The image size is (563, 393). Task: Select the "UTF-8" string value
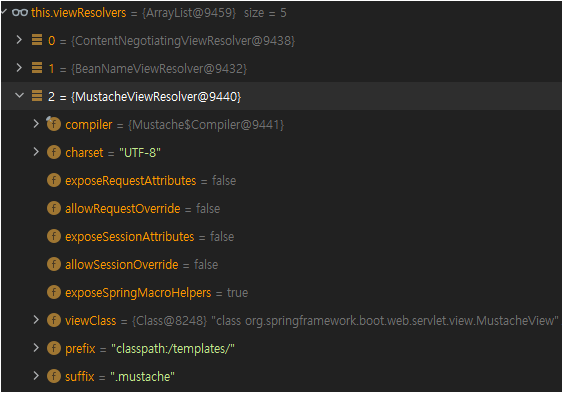[x=140, y=153]
